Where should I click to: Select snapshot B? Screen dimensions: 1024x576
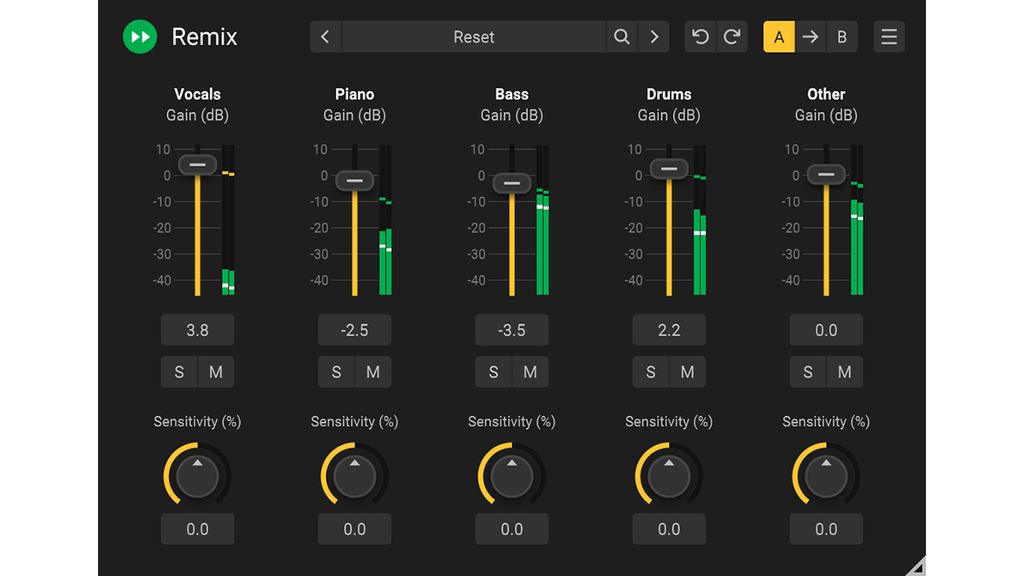[x=842, y=36]
